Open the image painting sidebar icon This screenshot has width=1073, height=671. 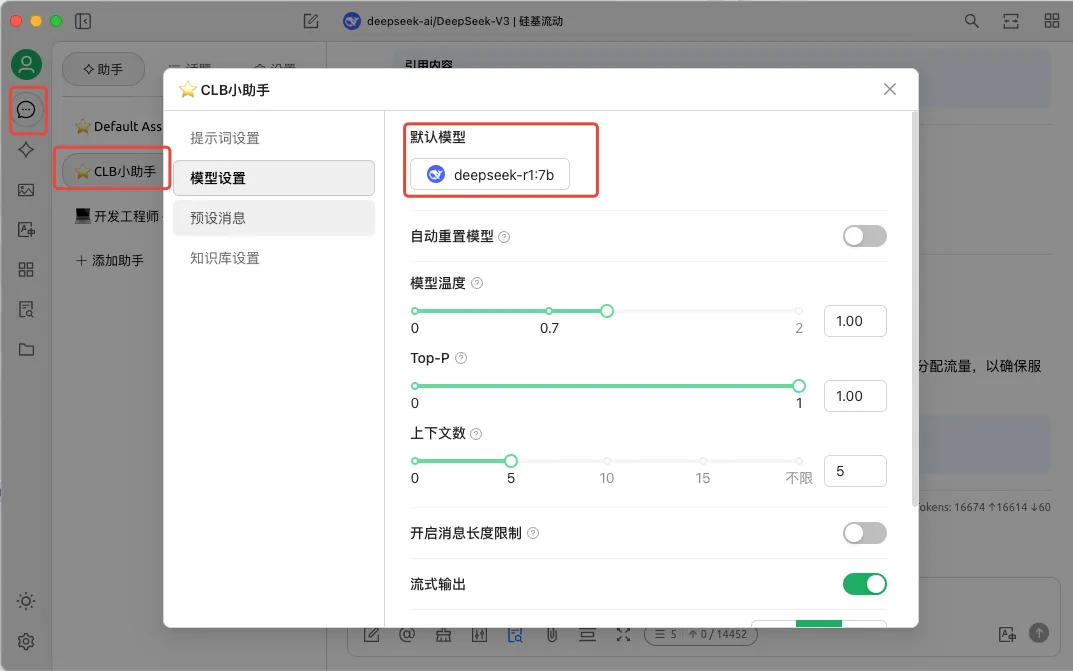26,189
